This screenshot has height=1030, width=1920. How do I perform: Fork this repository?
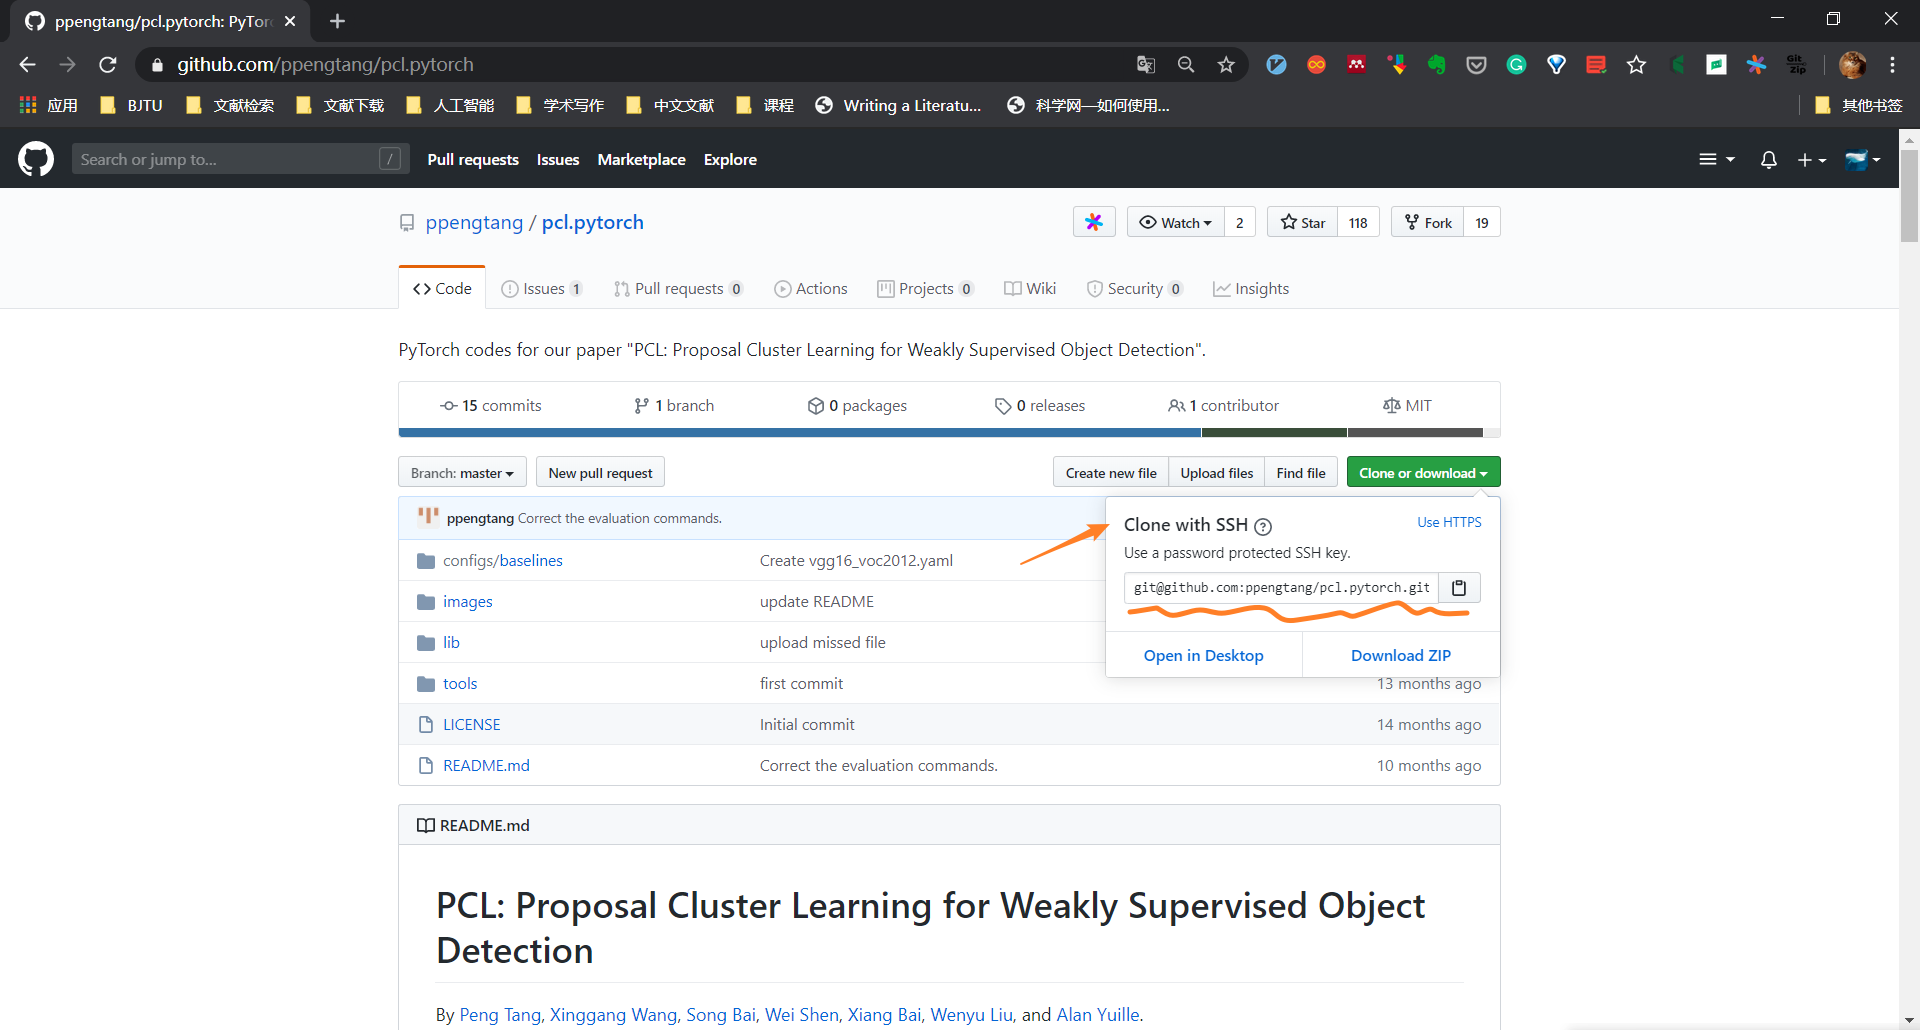tap(1427, 222)
